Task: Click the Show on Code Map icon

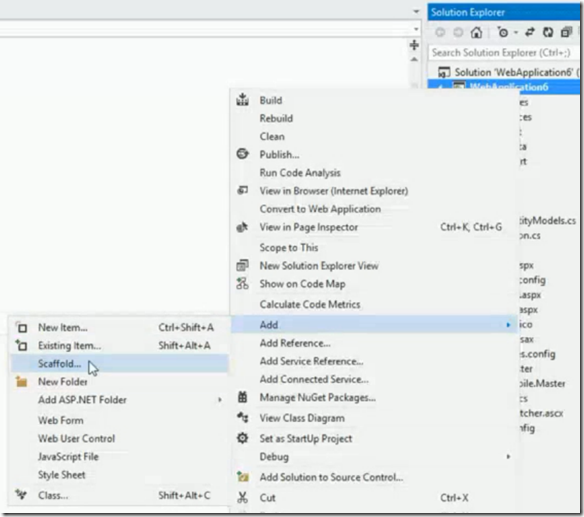Action: tap(242, 283)
